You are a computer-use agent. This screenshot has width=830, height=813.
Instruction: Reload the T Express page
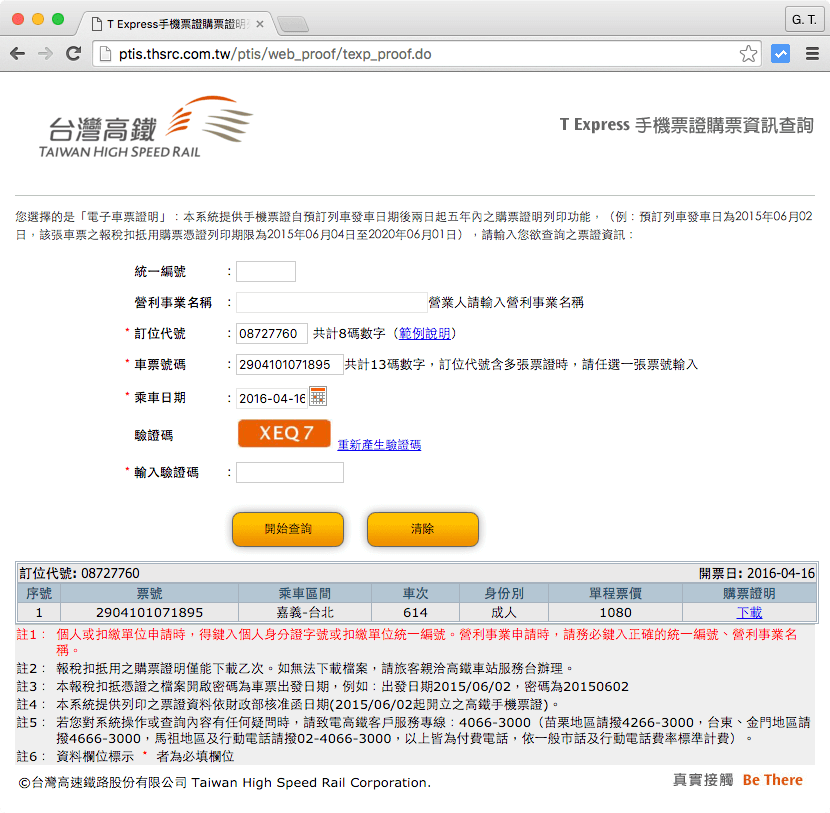[x=71, y=55]
